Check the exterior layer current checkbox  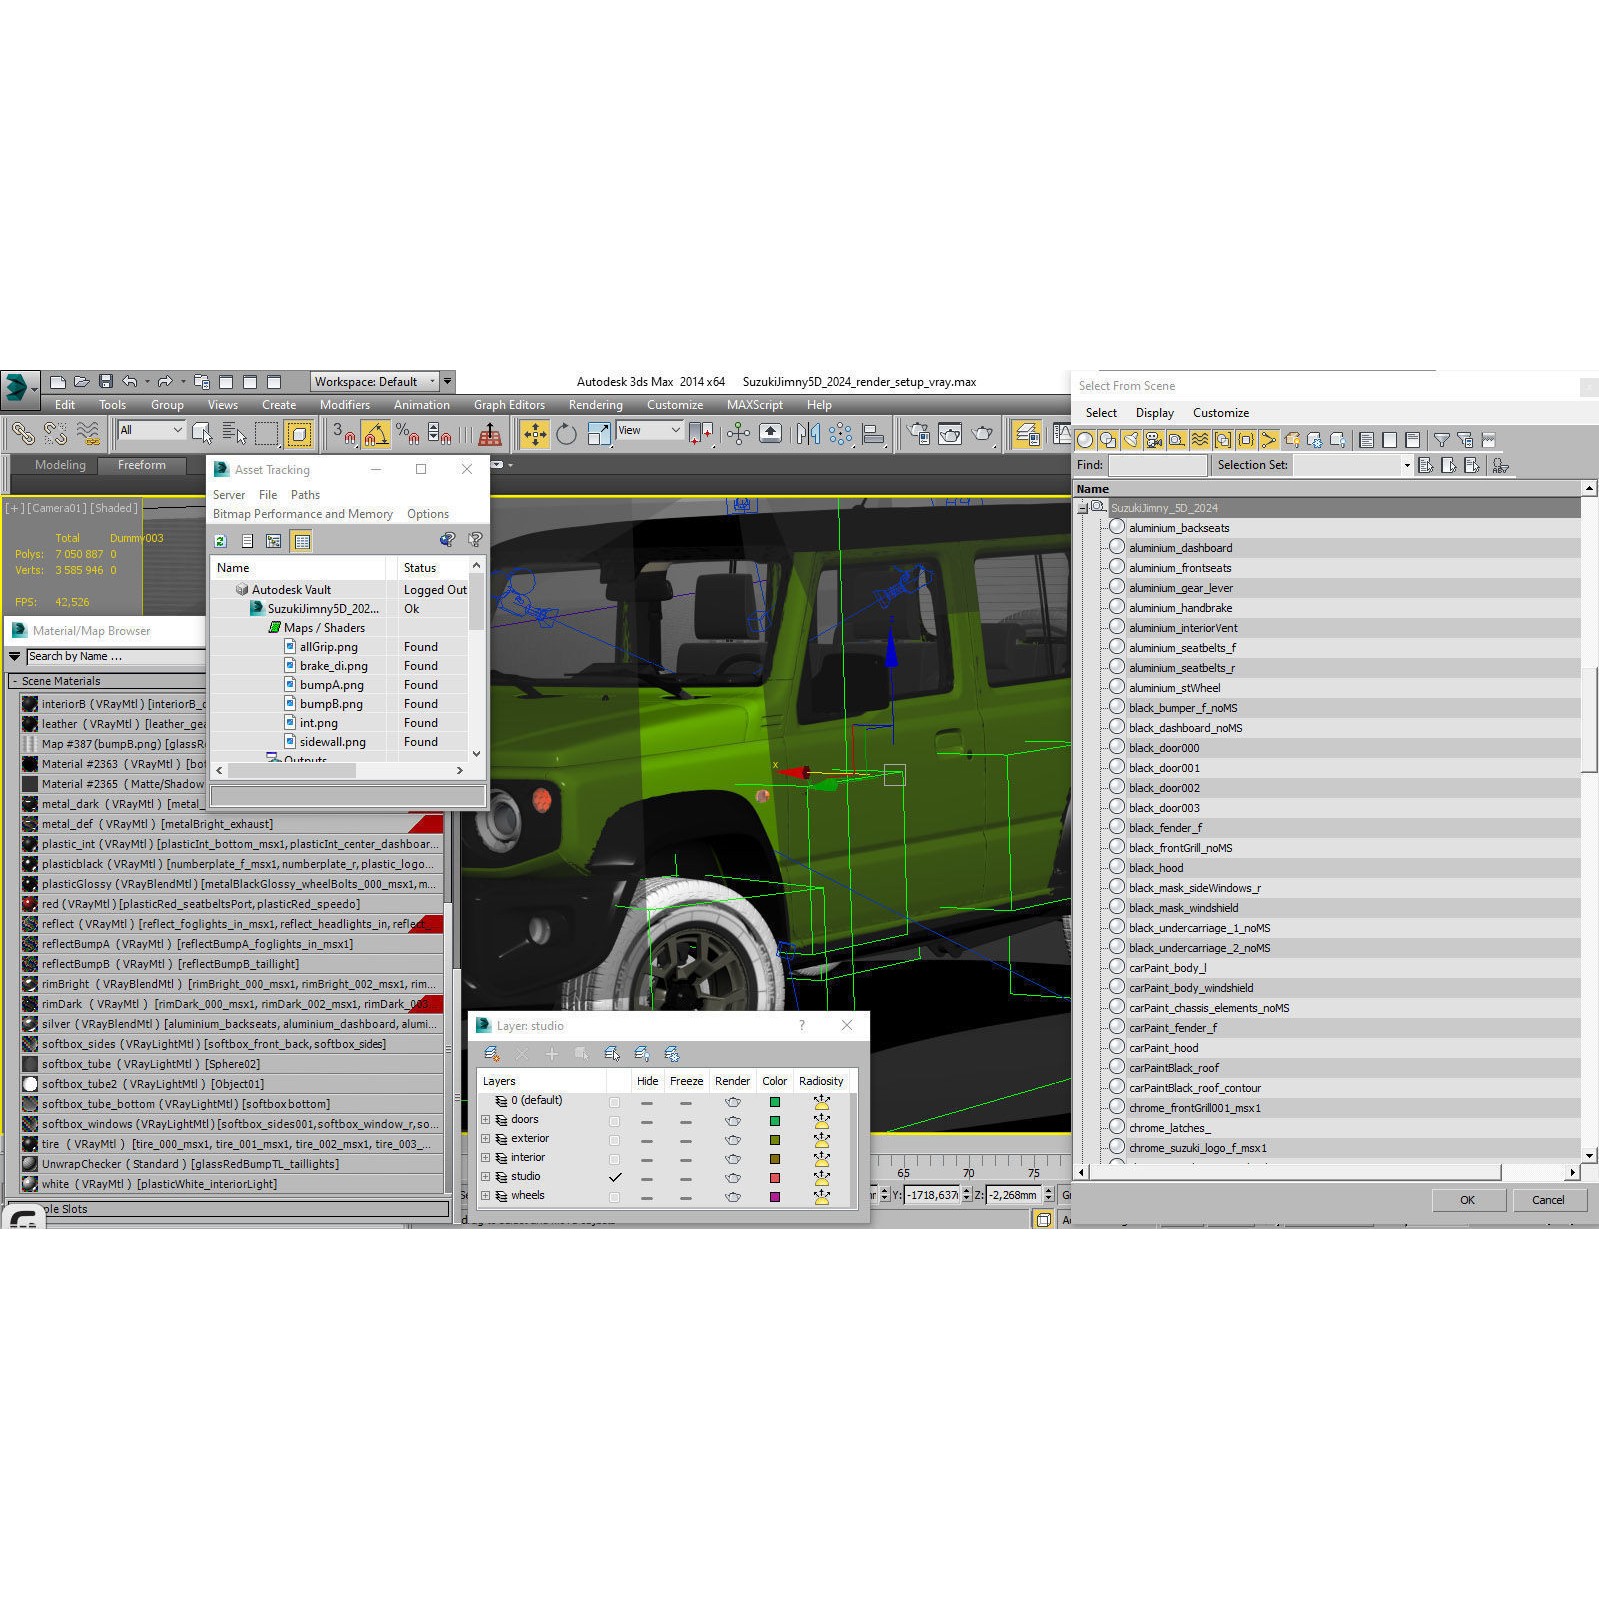point(615,1140)
